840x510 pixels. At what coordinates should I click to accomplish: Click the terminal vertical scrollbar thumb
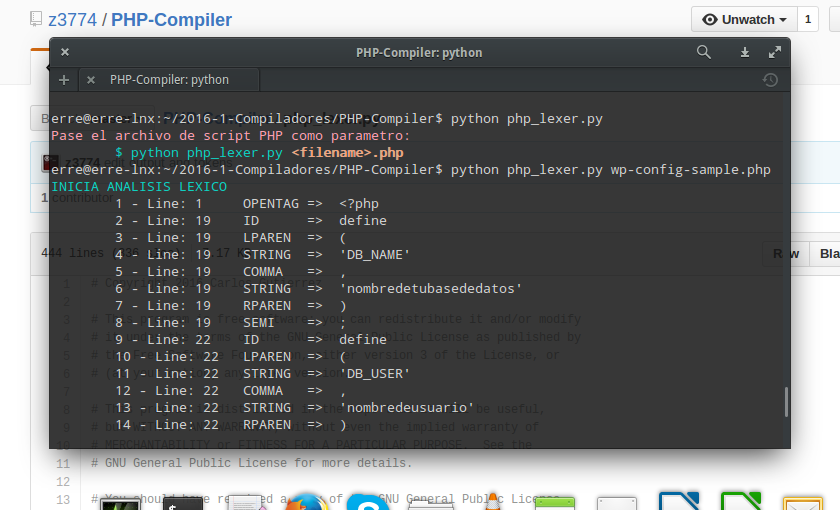tap(786, 402)
